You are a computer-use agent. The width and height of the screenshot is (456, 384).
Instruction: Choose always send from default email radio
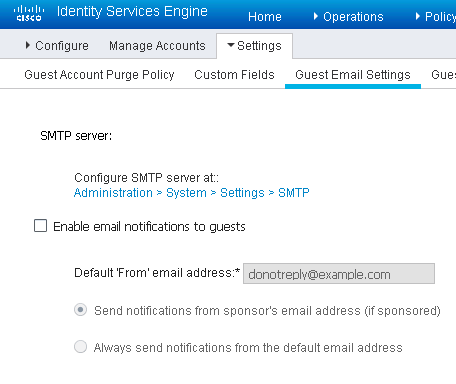pyautogui.click(x=80, y=347)
